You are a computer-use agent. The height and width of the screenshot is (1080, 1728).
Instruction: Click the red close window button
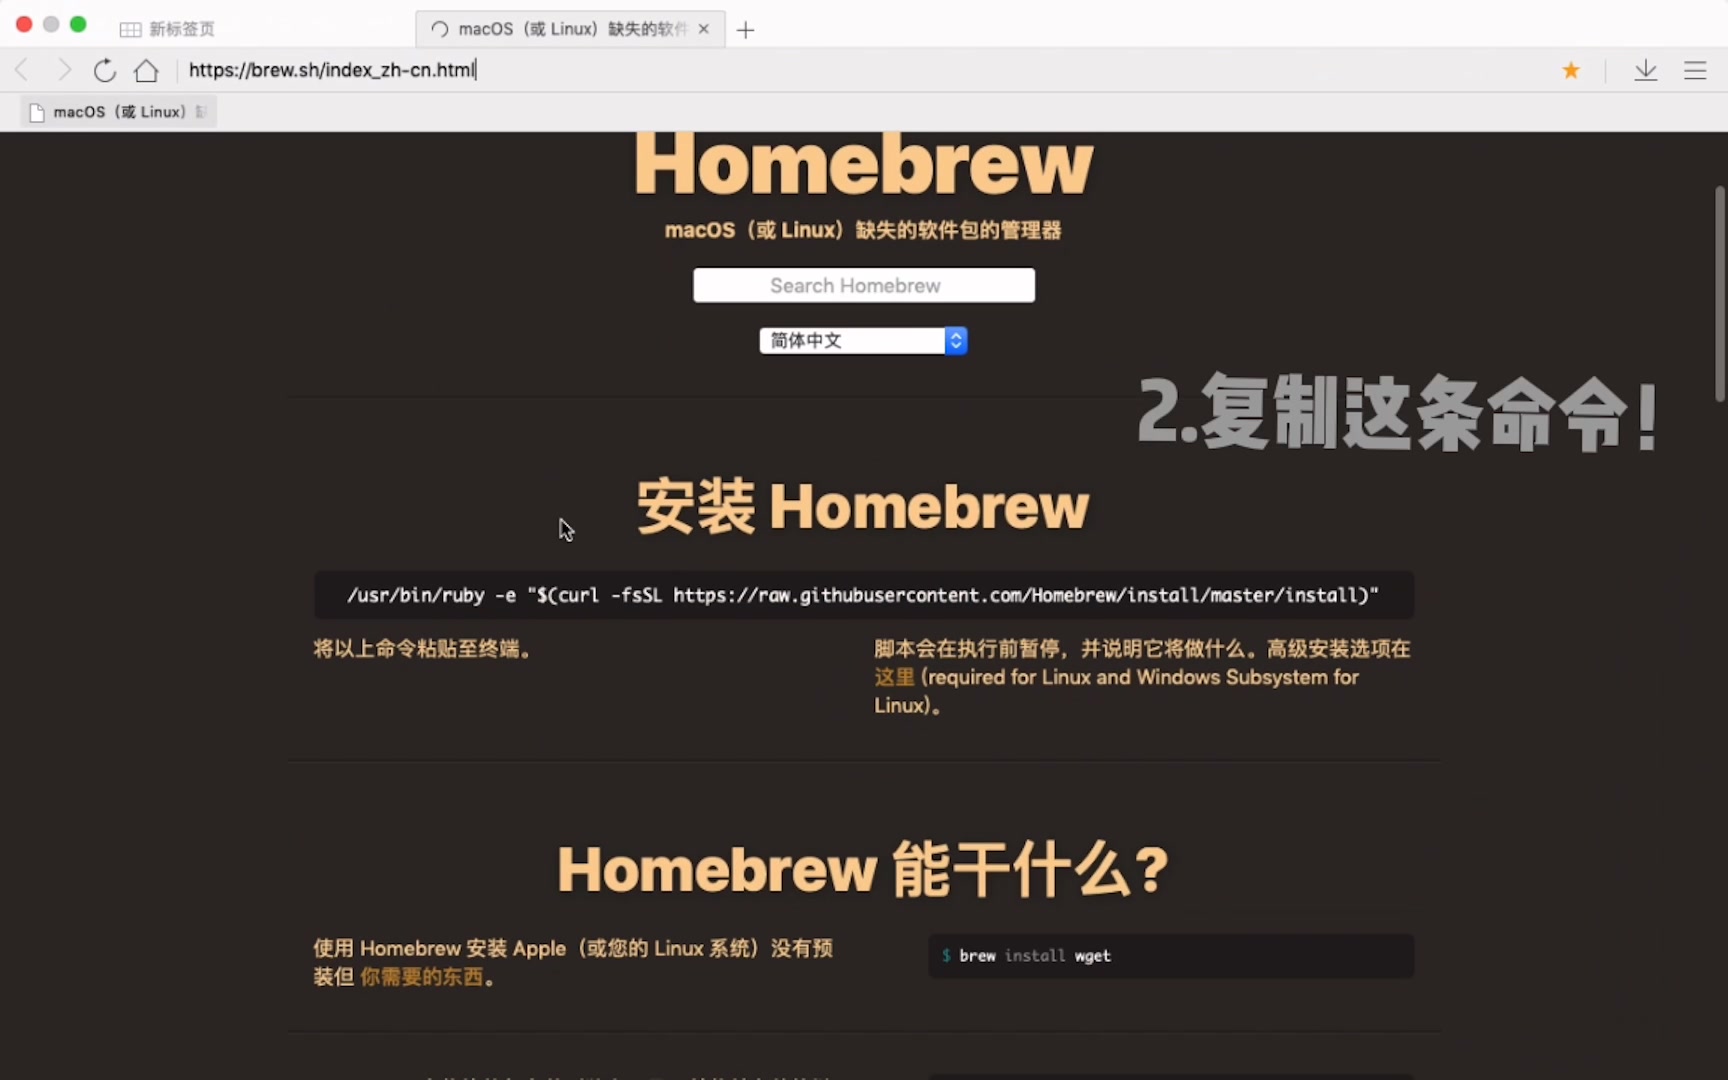click(24, 24)
